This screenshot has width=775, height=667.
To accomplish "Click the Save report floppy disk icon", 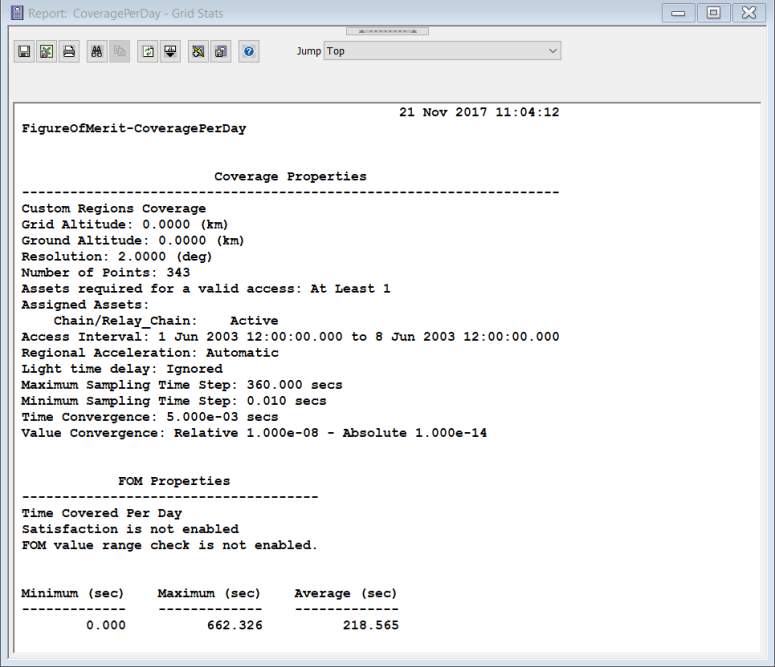I will coord(23,51).
